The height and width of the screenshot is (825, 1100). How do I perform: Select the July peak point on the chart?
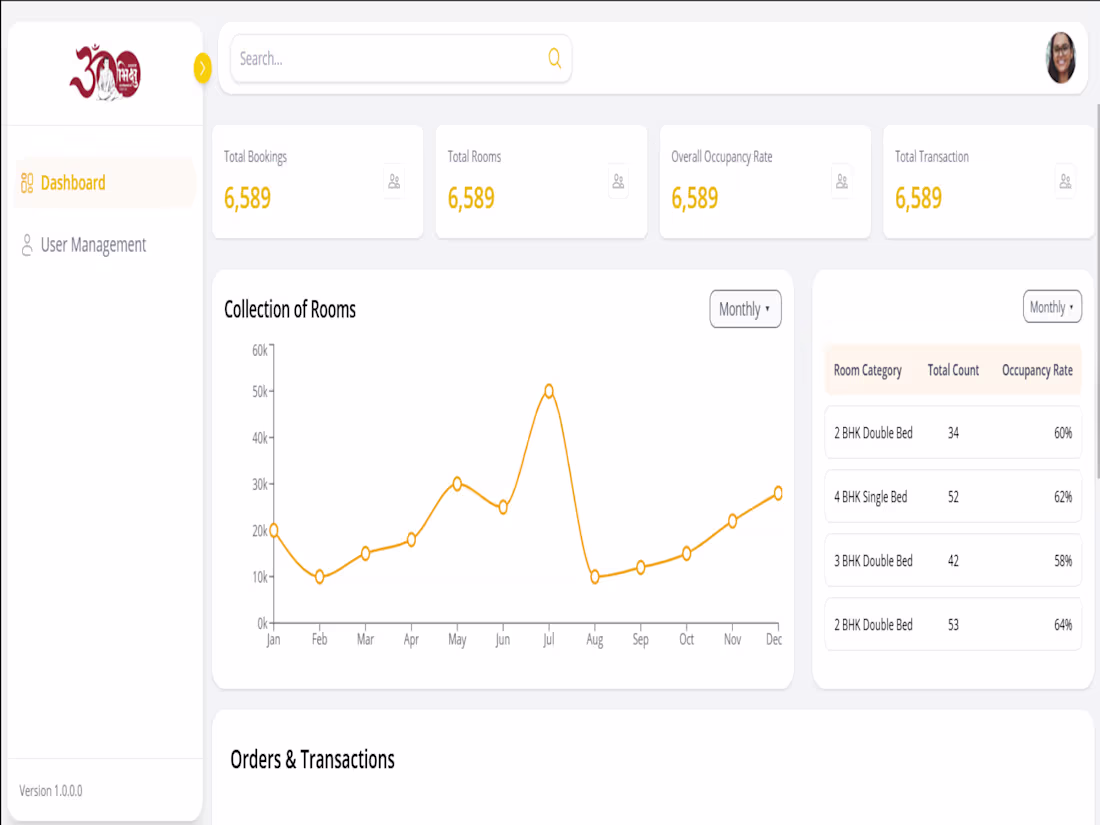click(x=548, y=391)
